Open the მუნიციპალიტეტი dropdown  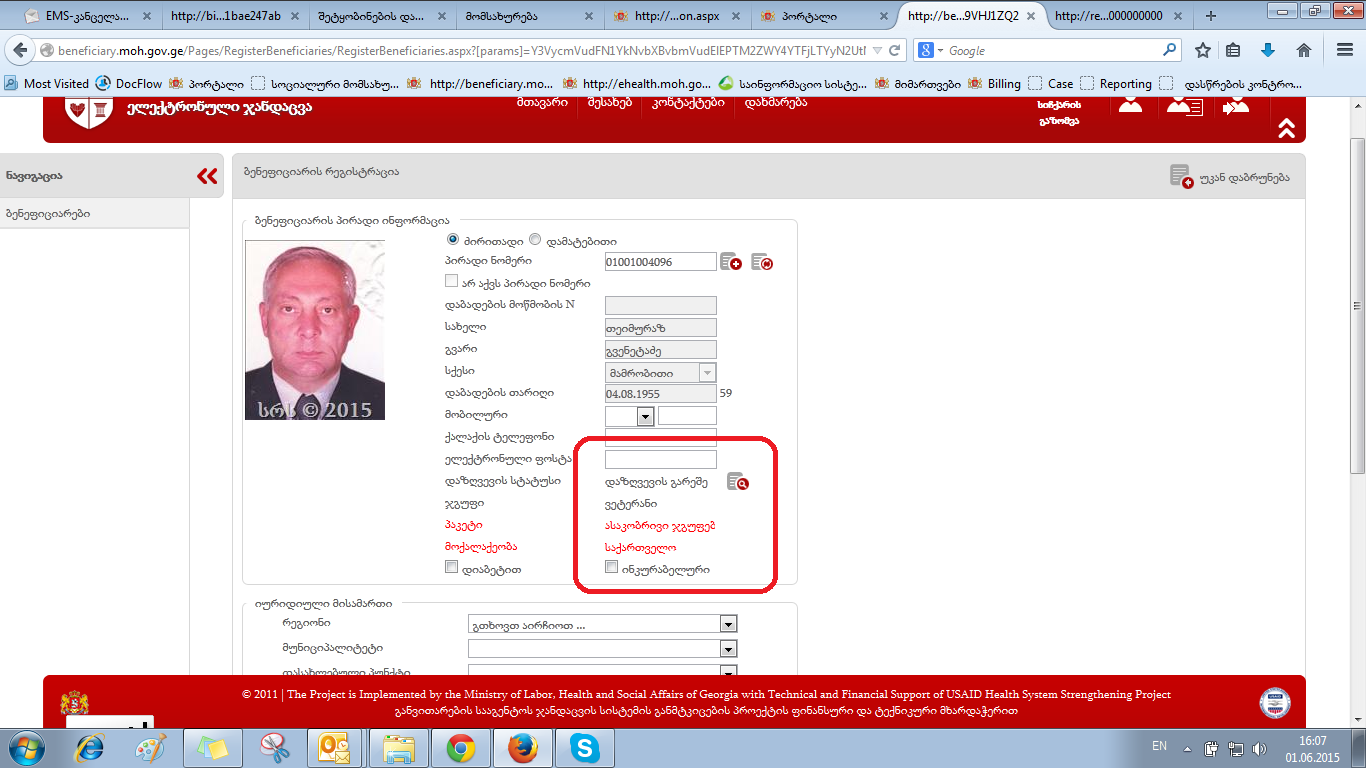[x=728, y=649]
